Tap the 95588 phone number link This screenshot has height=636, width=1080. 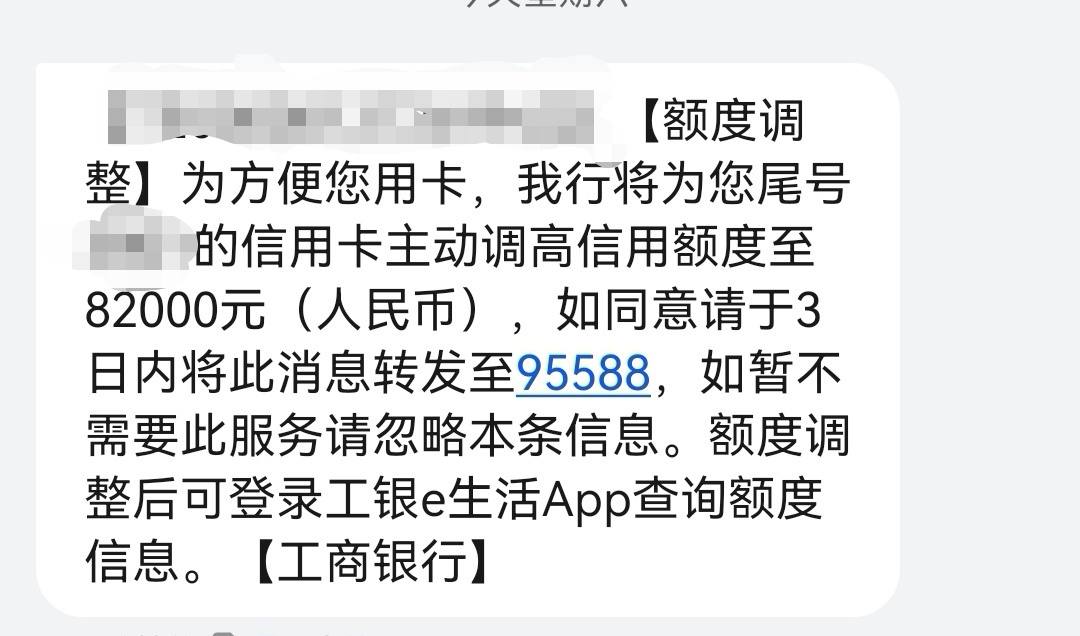point(583,373)
